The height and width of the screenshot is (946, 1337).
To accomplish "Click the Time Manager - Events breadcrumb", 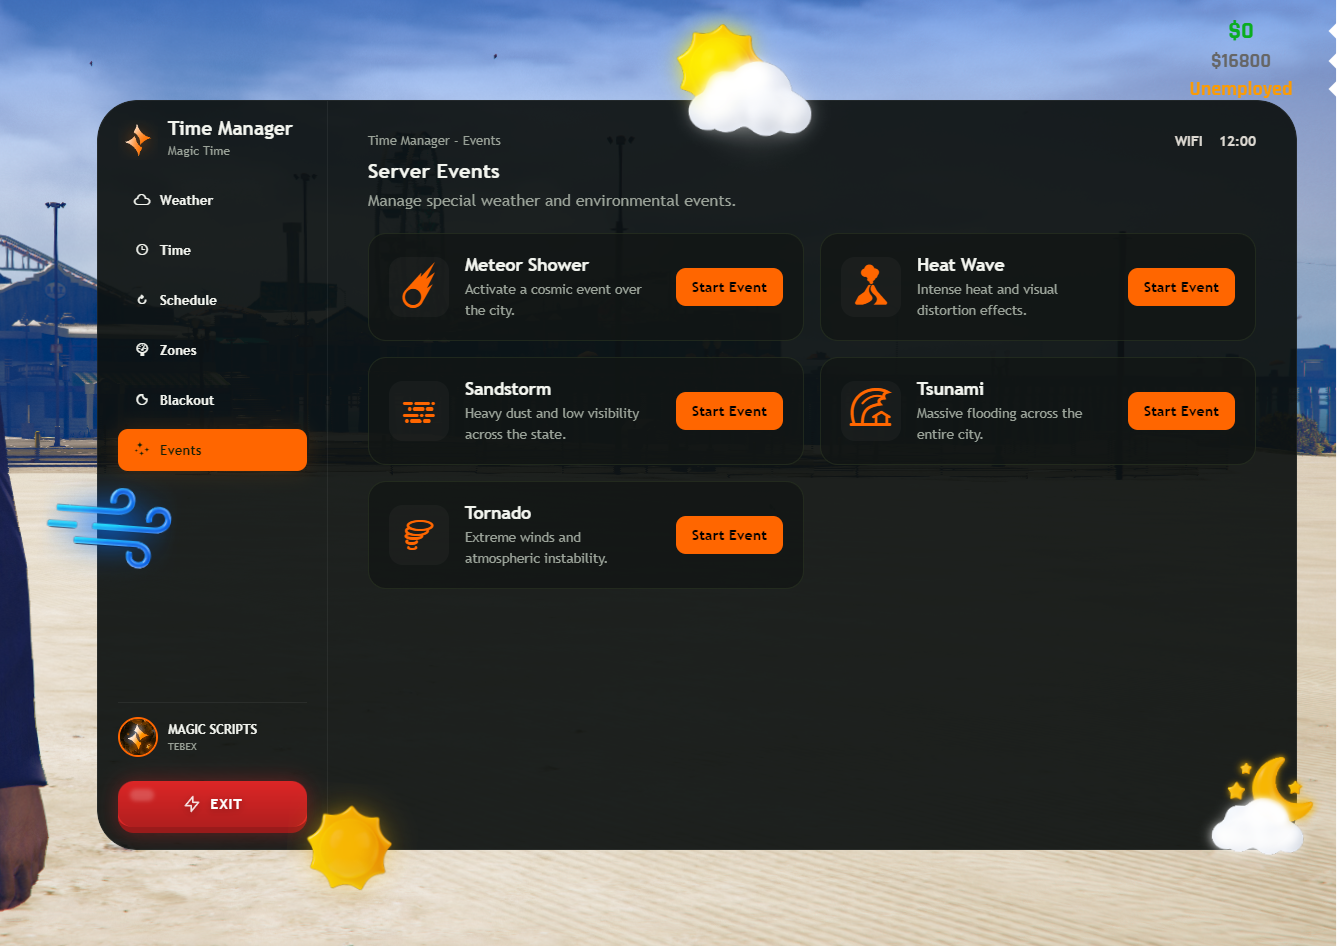I will click(434, 141).
